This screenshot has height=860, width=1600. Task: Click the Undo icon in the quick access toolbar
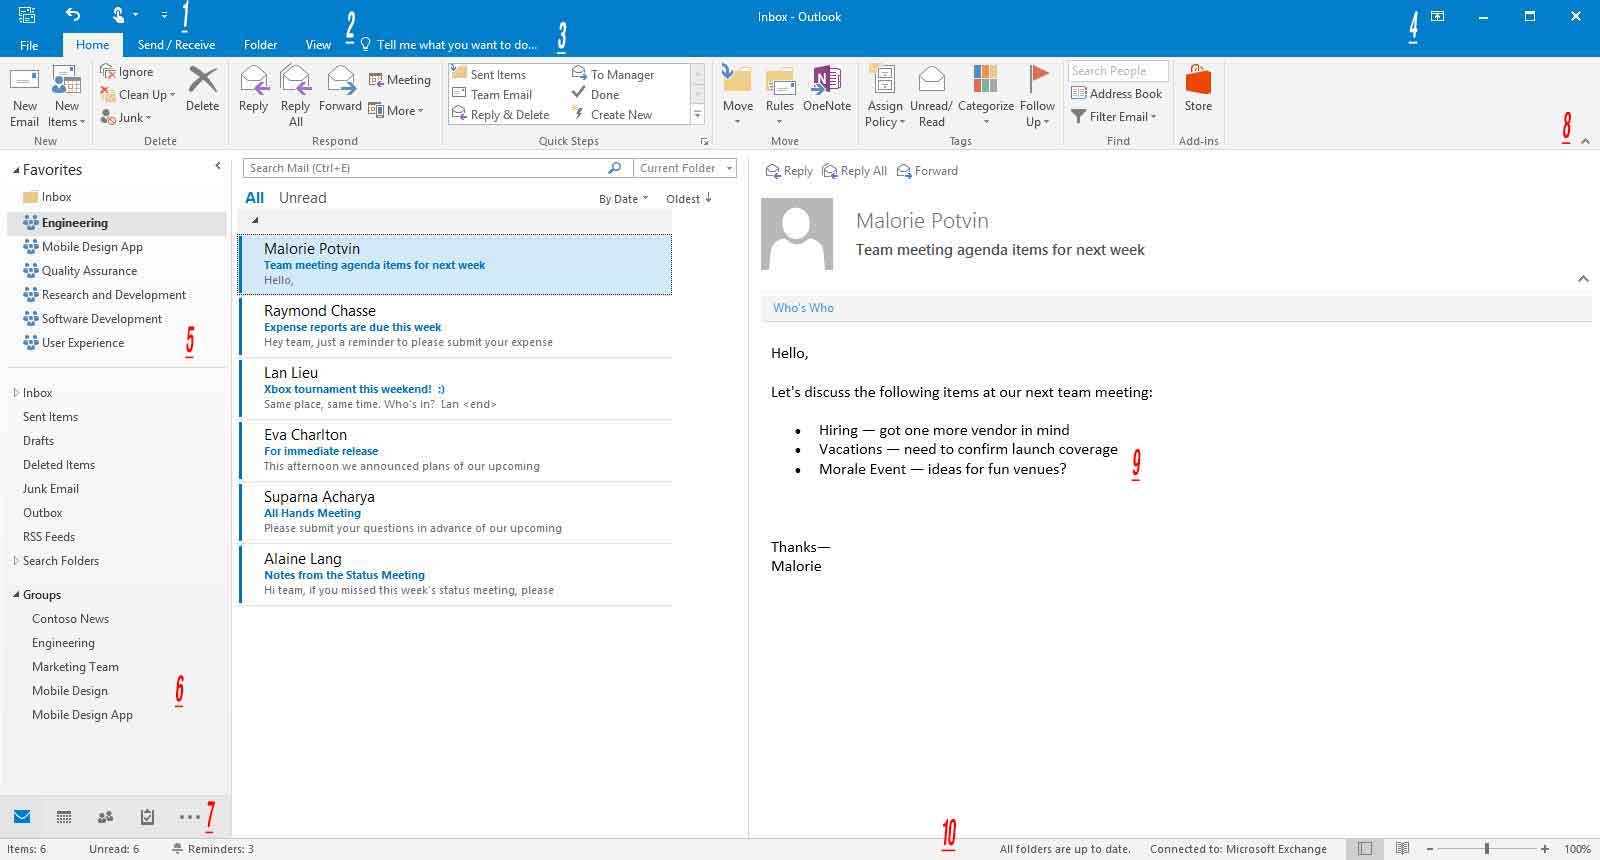(73, 14)
